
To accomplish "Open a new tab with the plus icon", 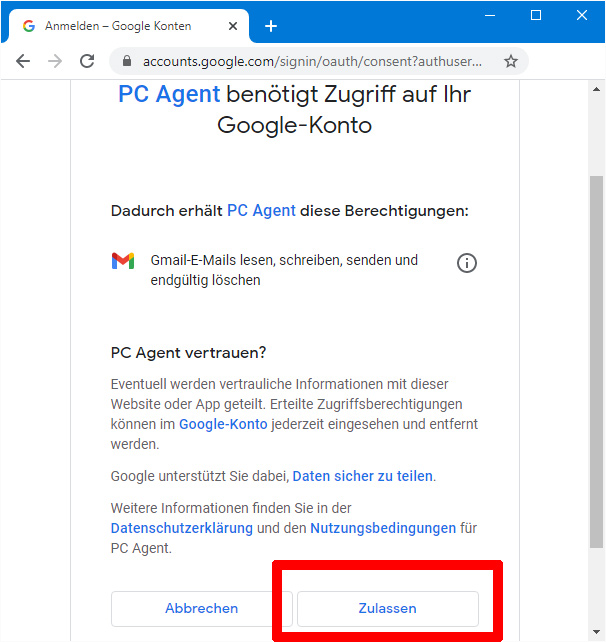I will tap(271, 26).
